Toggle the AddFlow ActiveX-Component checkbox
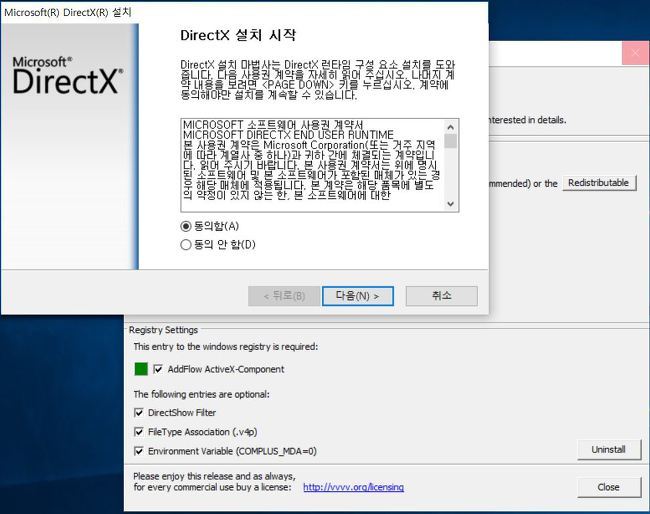Viewport: 650px width, 514px height. (158, 369)
